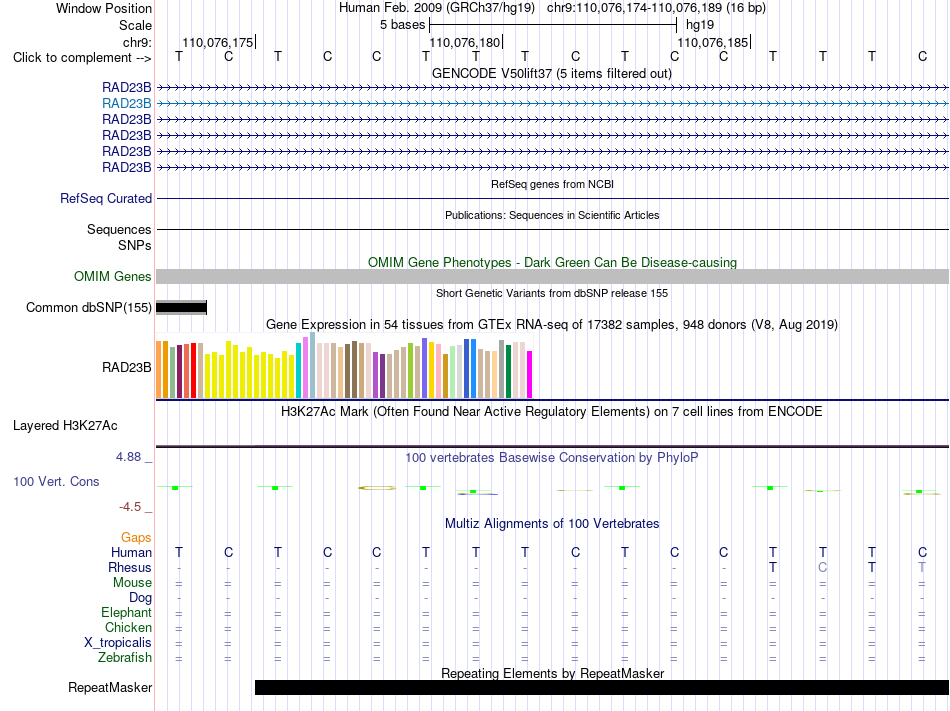Click the first orange GTEx tissue bar

click(159, 369)
